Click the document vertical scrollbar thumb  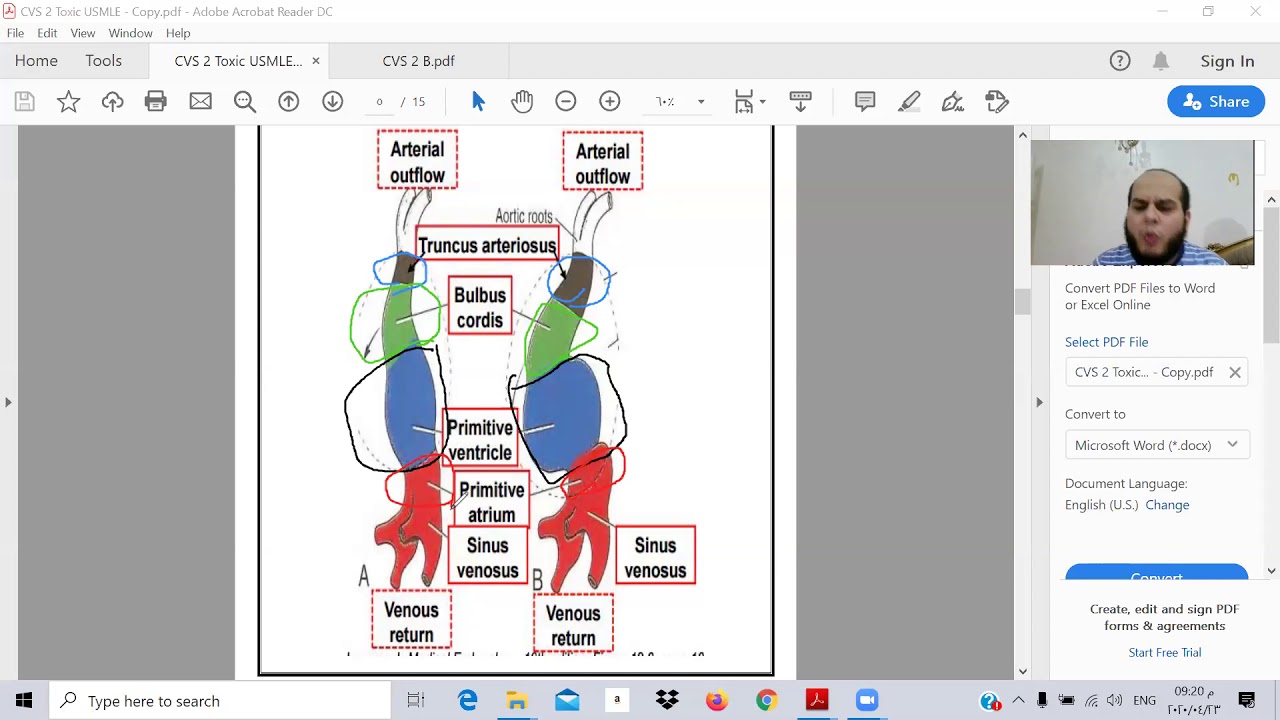click(x=1022, y=302)
